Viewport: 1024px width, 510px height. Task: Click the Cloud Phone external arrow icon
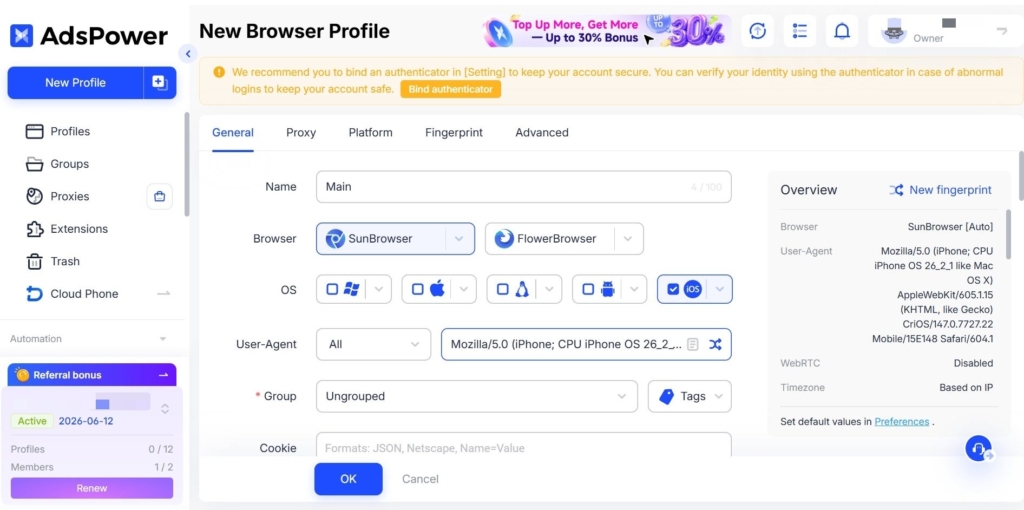(164, 294)
